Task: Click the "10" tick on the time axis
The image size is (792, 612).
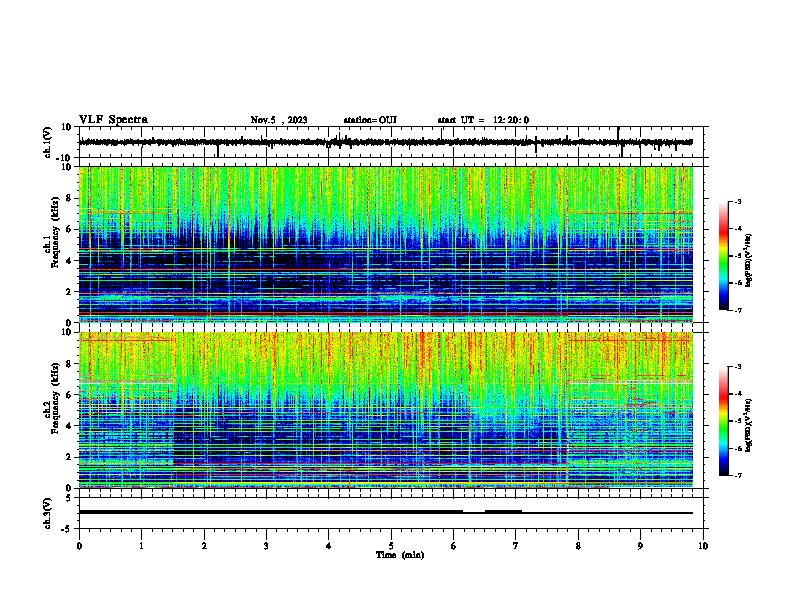Action: [703, 546]
